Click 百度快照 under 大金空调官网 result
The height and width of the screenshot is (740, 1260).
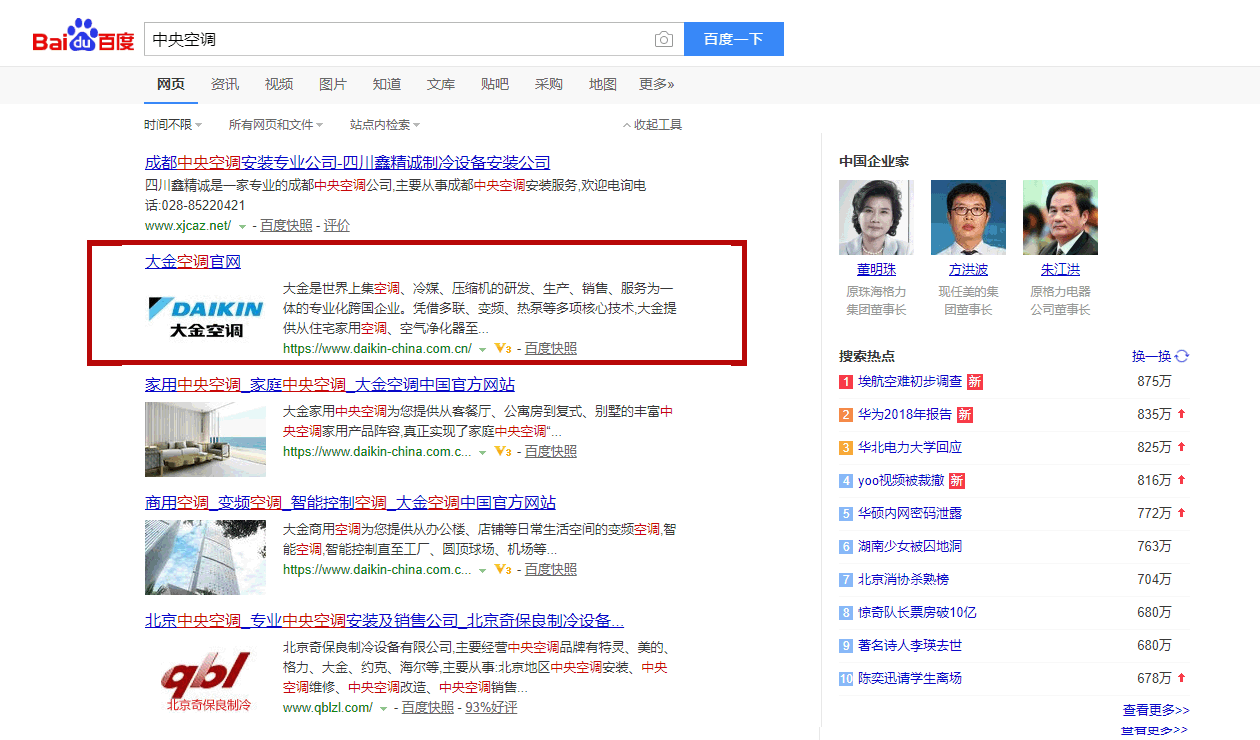[x=551, y=349]
